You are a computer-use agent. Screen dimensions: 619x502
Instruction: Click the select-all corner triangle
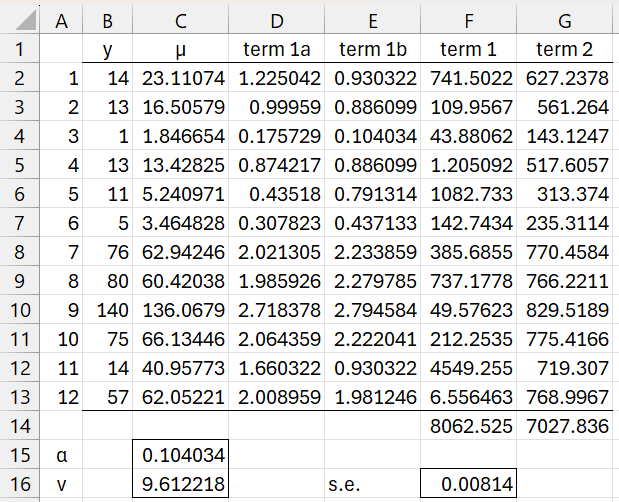(19, 19)
